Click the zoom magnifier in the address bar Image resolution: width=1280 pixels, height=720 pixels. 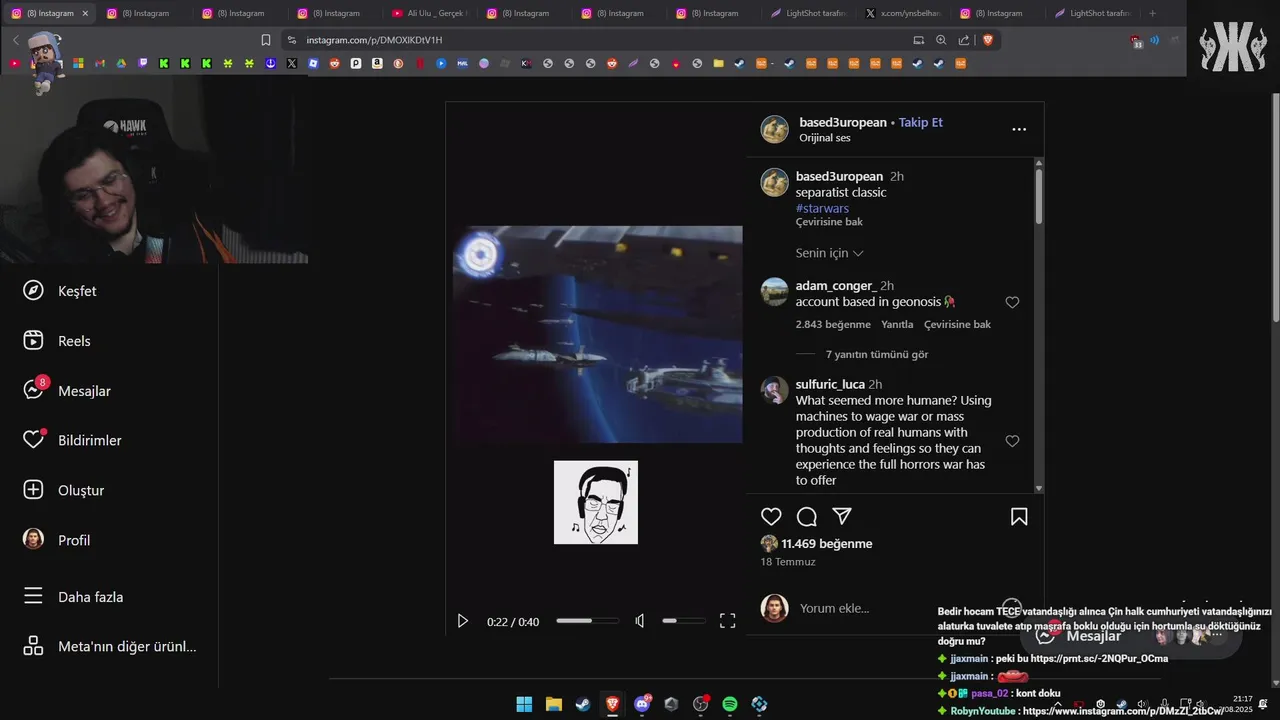[941, 40]
